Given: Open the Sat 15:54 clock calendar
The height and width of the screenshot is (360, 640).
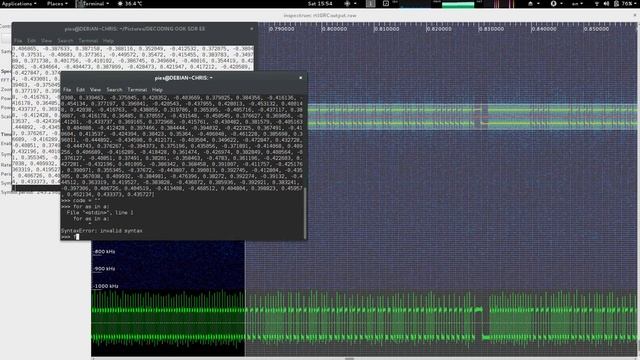Looking at the screenshot, I should tap(320, 4).
